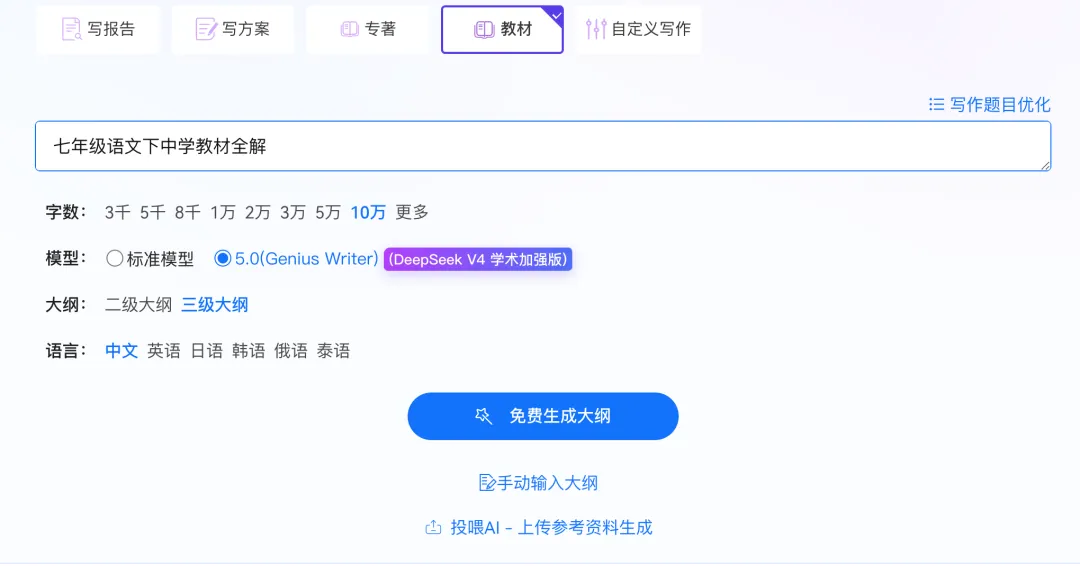Switch to the 写方案 tab
1080x566 pixels.
(x=233, y=29)
